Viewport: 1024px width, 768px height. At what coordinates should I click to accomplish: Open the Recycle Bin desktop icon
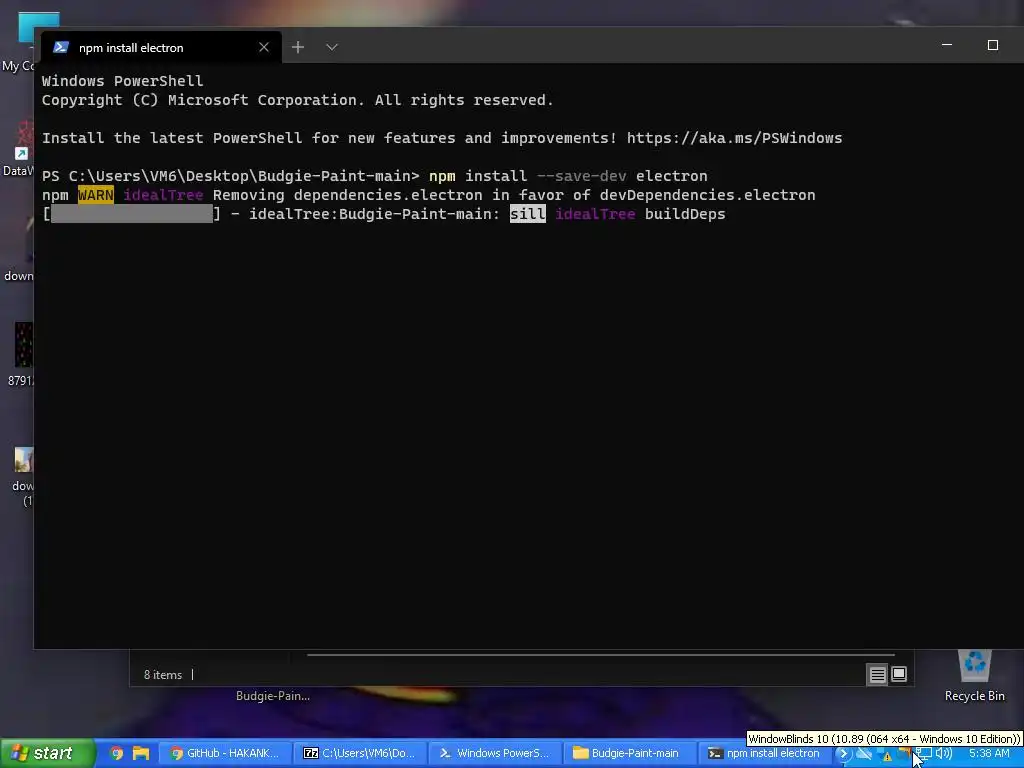coord(974,675)
